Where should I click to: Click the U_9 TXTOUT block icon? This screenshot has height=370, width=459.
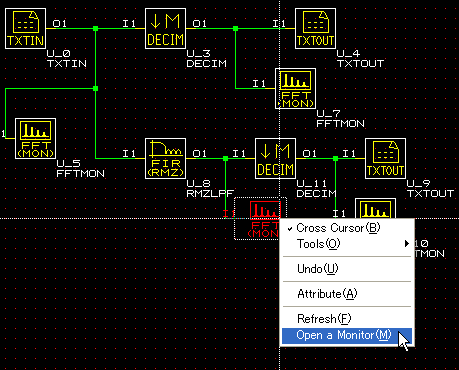[386, 158]
